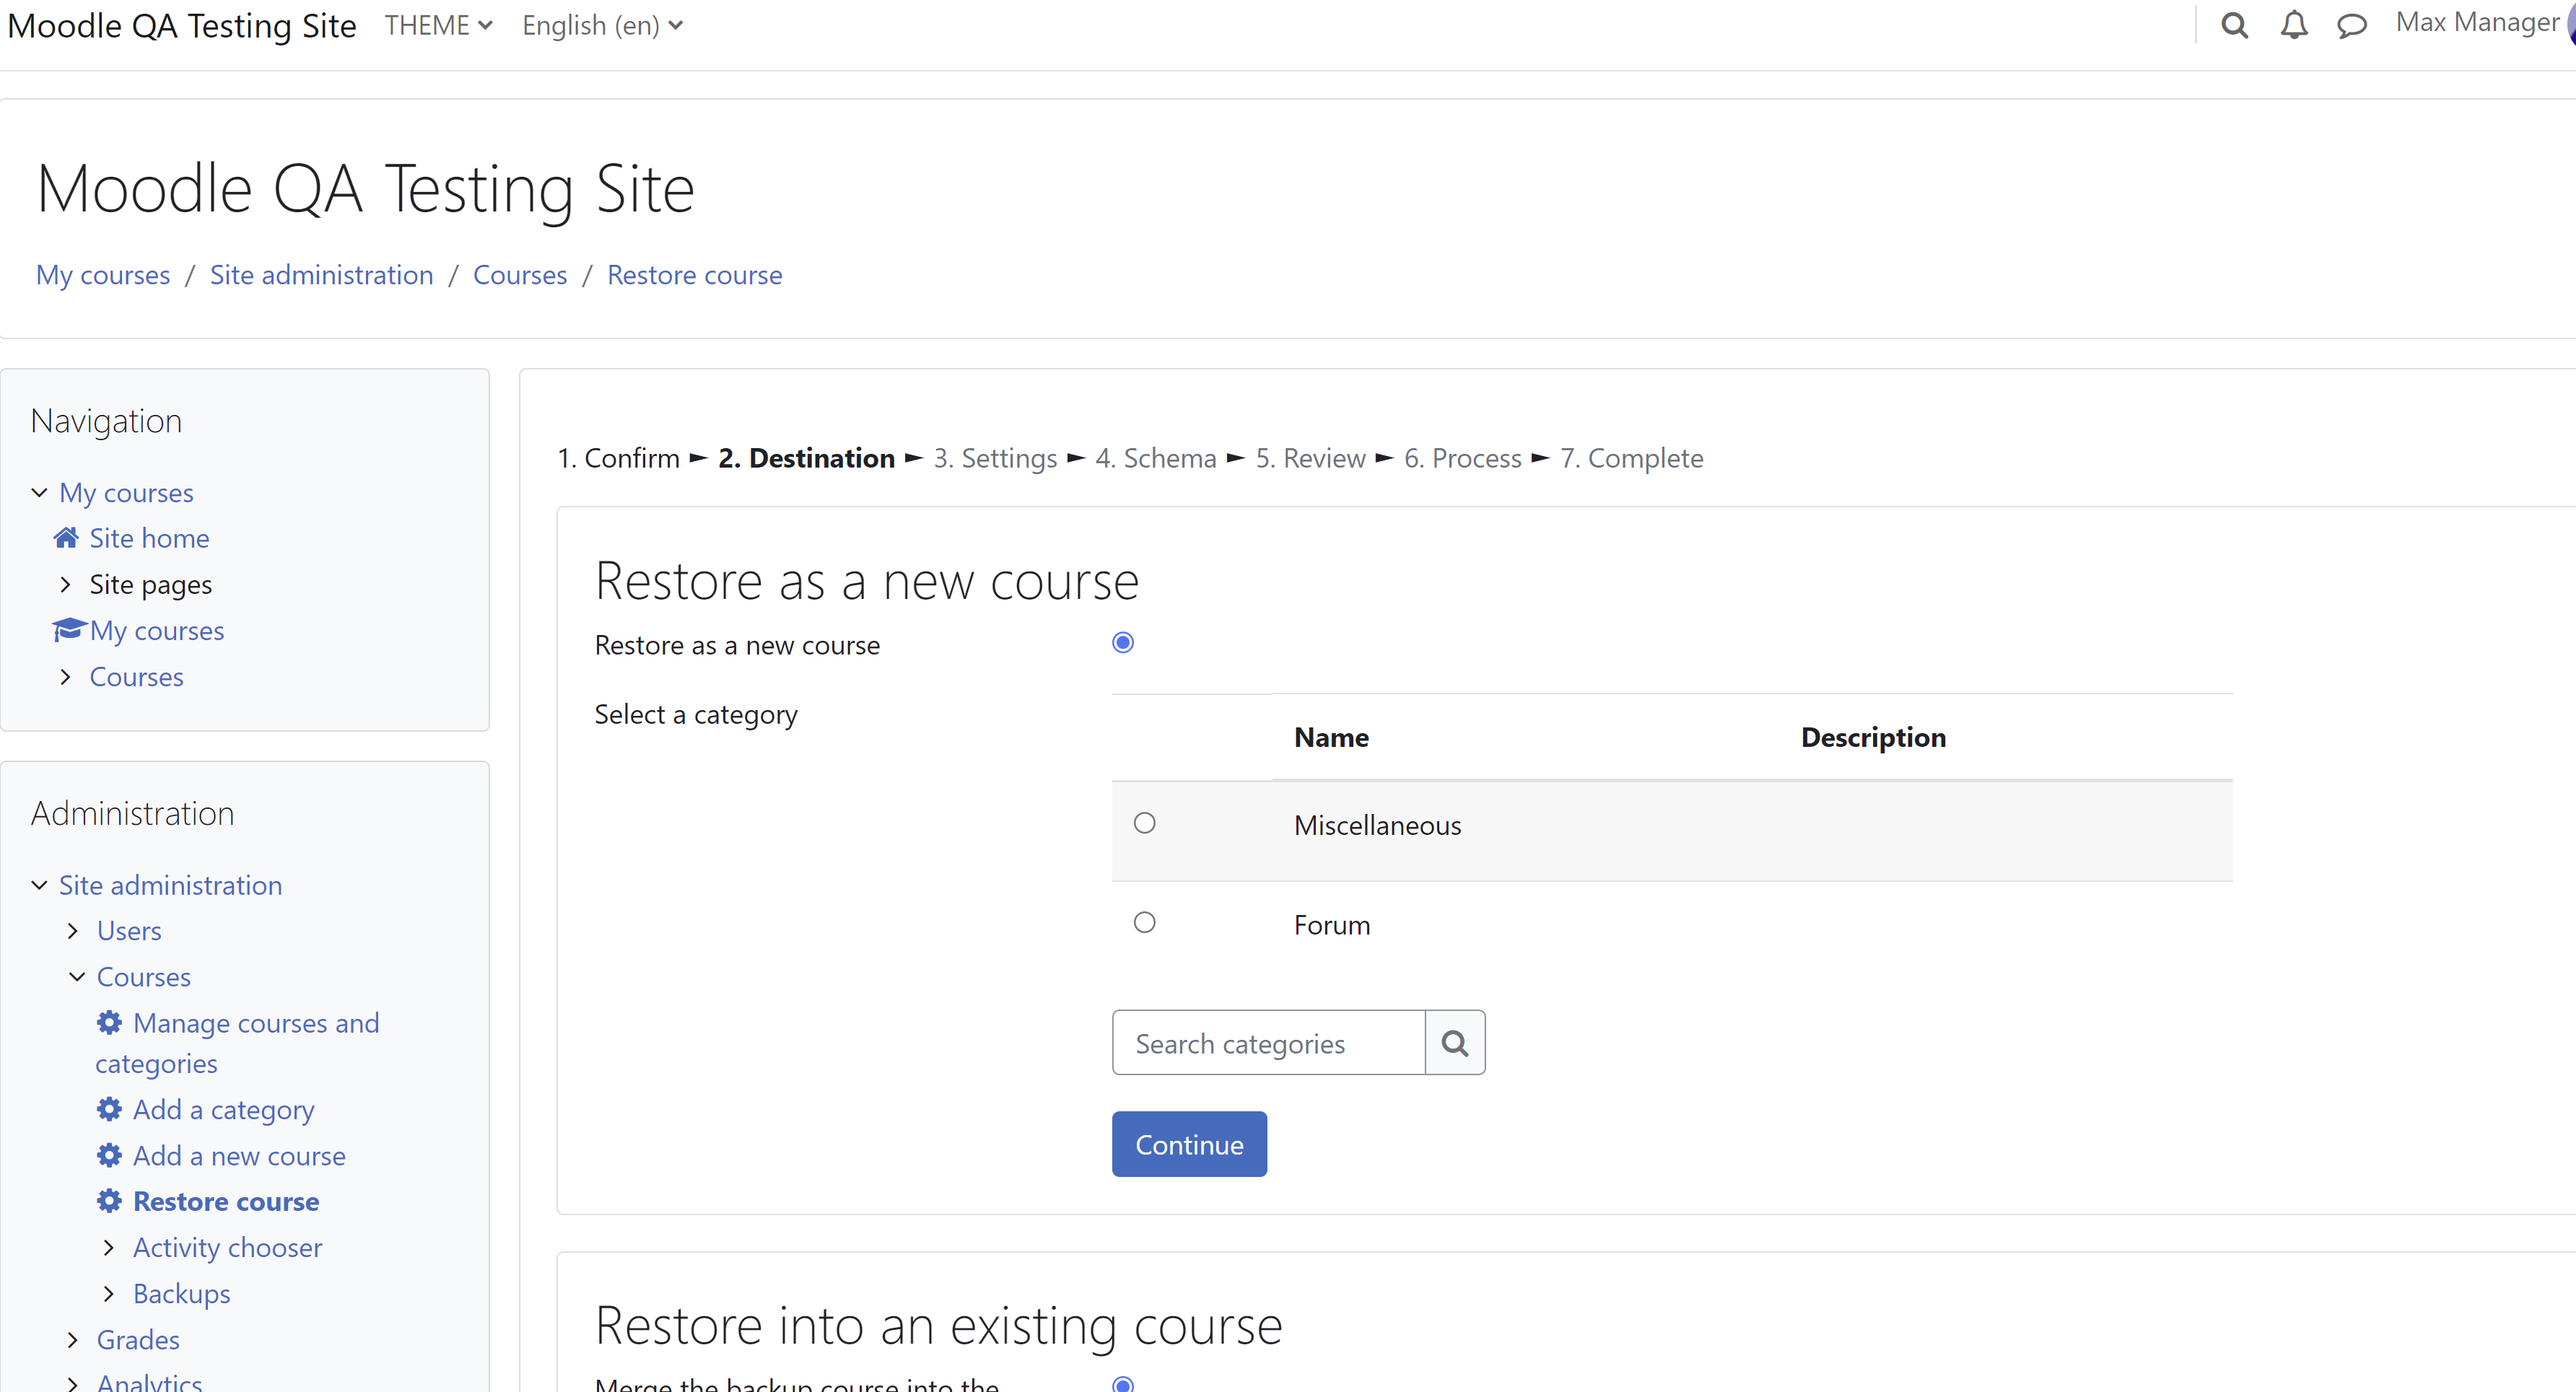Open My courses with graduation cap
The image size is (2576, 1392).
(157, 631)
